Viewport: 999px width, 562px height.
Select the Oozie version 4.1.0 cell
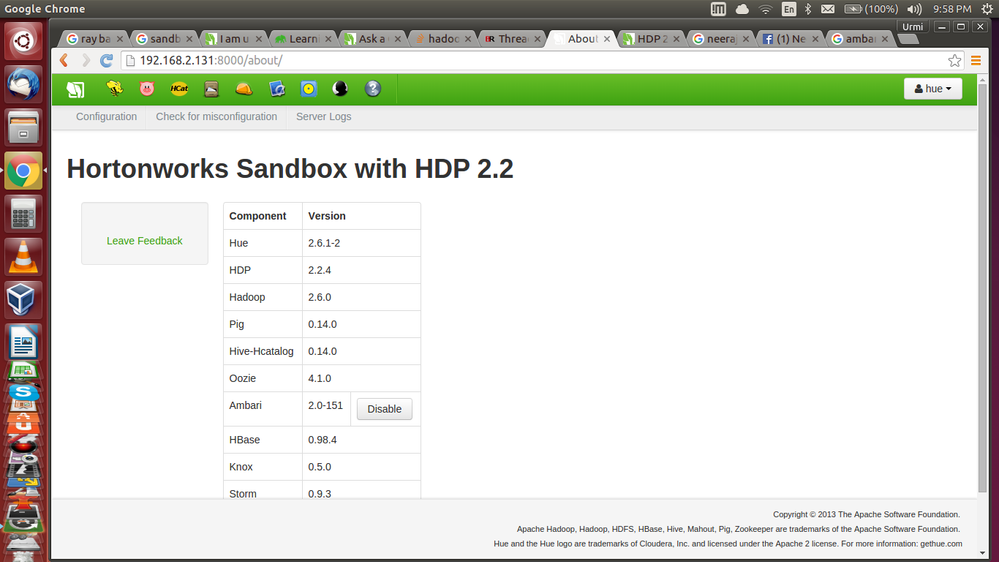[361, 378]
